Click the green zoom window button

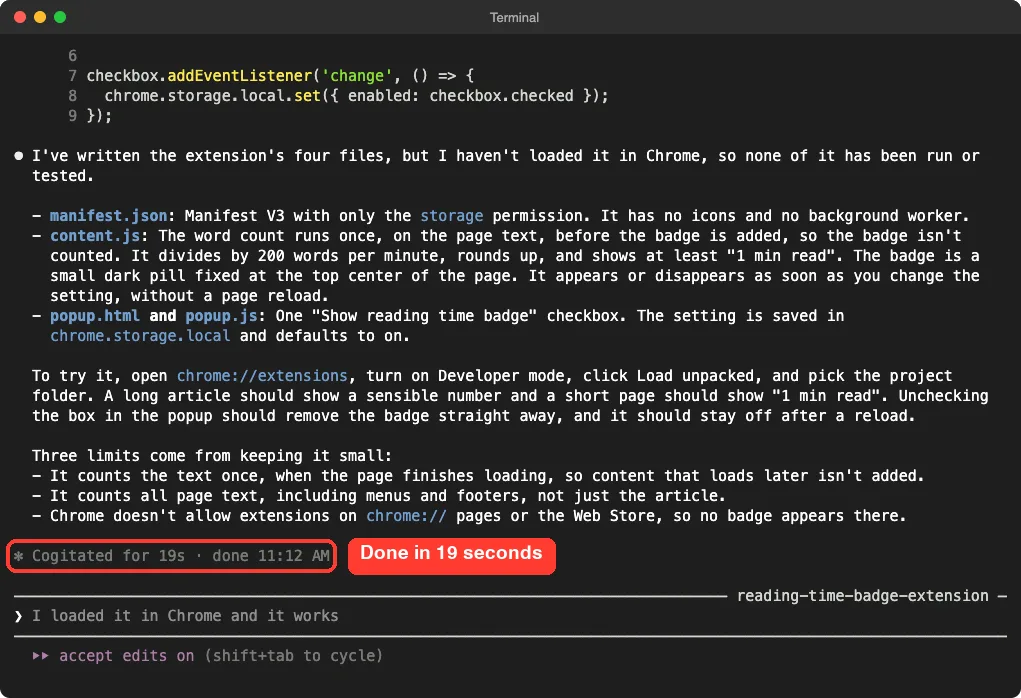pos(60,17)
